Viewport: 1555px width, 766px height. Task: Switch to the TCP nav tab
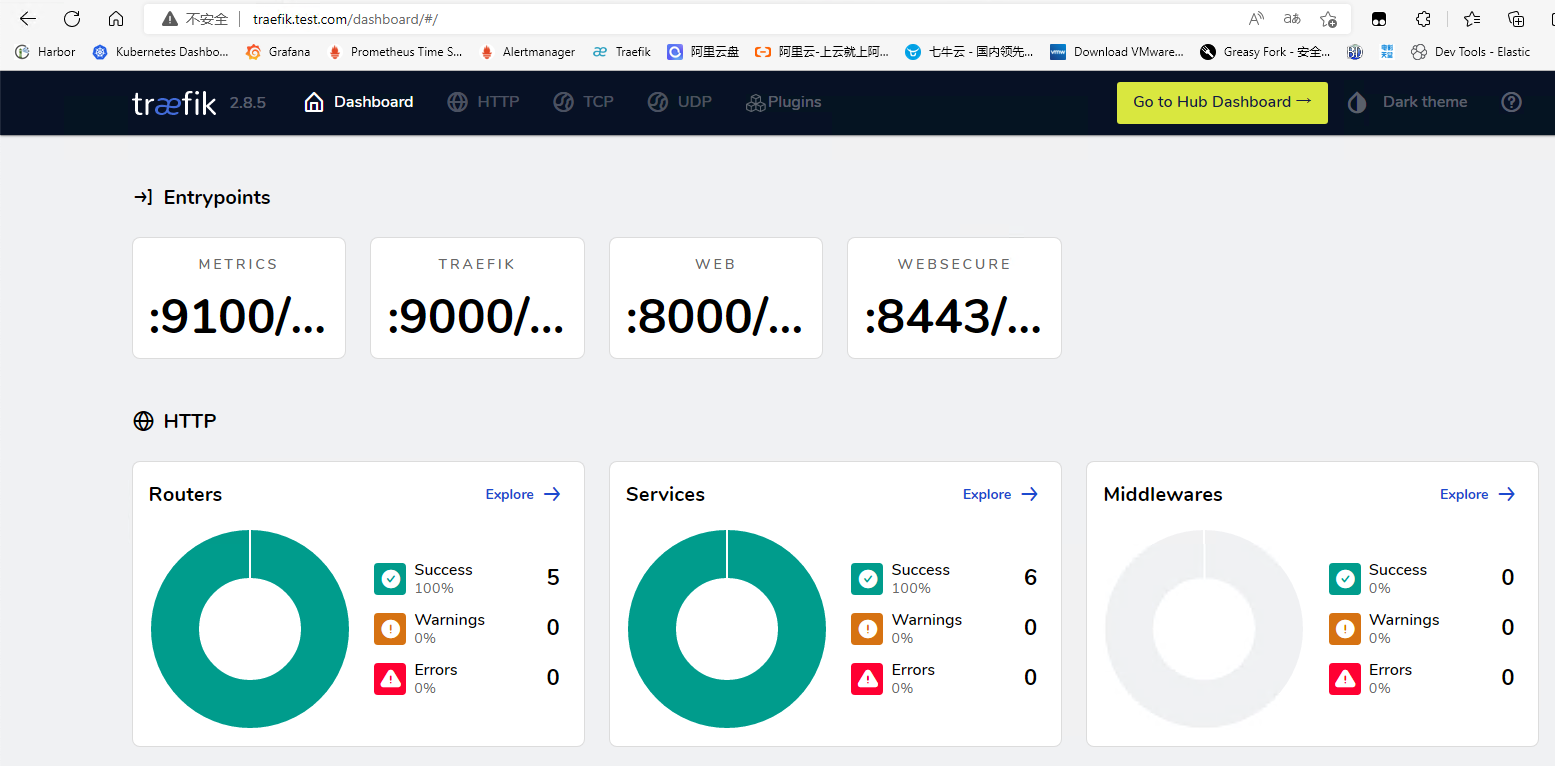pyautogui.click(x=583, y=102)
